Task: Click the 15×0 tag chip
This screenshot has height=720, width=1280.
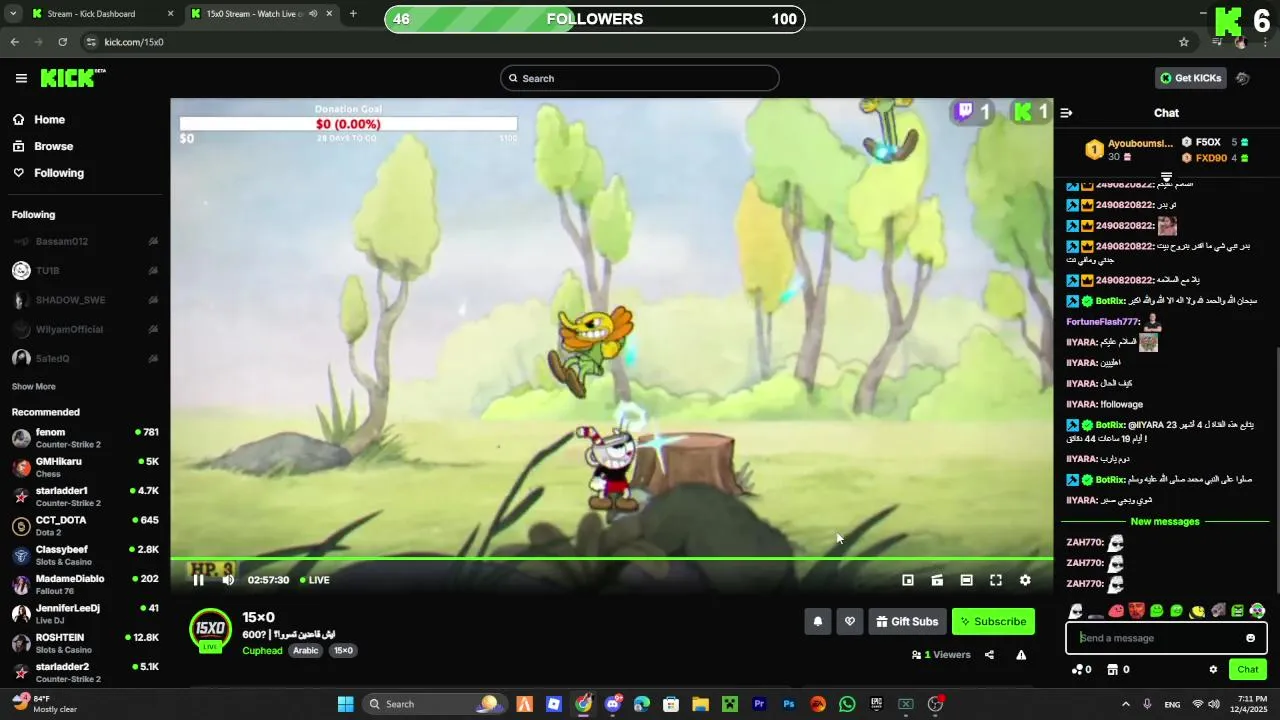Action: 343,651
